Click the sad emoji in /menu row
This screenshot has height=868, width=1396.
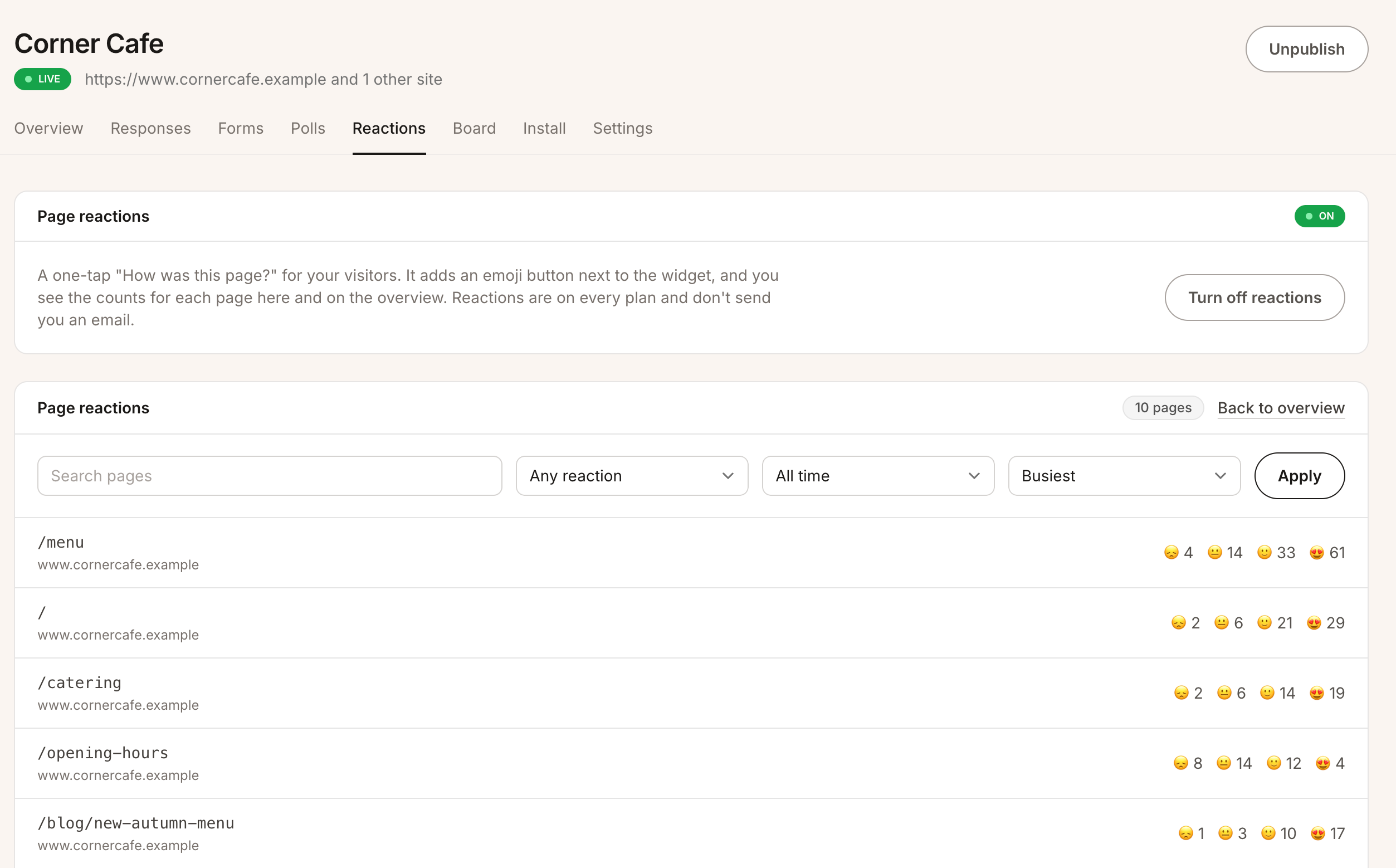pyautogui.click(x=1171, y=553)
